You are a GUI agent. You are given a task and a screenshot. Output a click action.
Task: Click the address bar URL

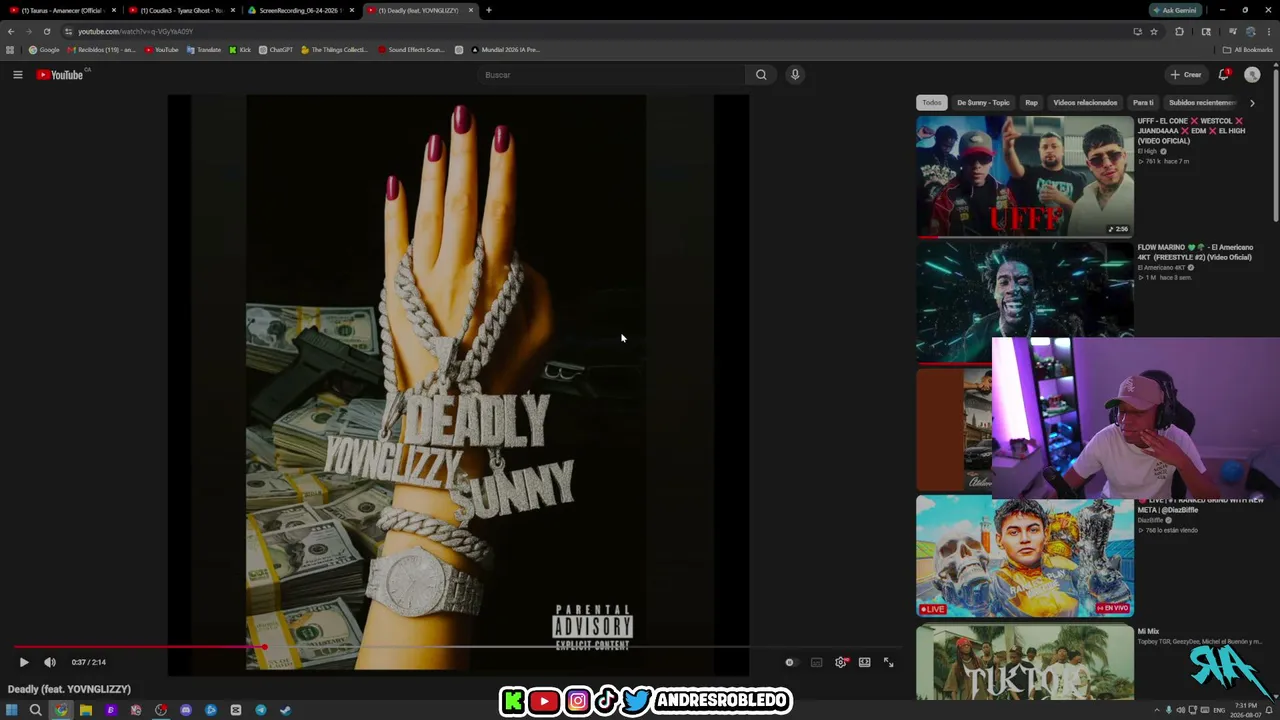(x=136, y=31)
